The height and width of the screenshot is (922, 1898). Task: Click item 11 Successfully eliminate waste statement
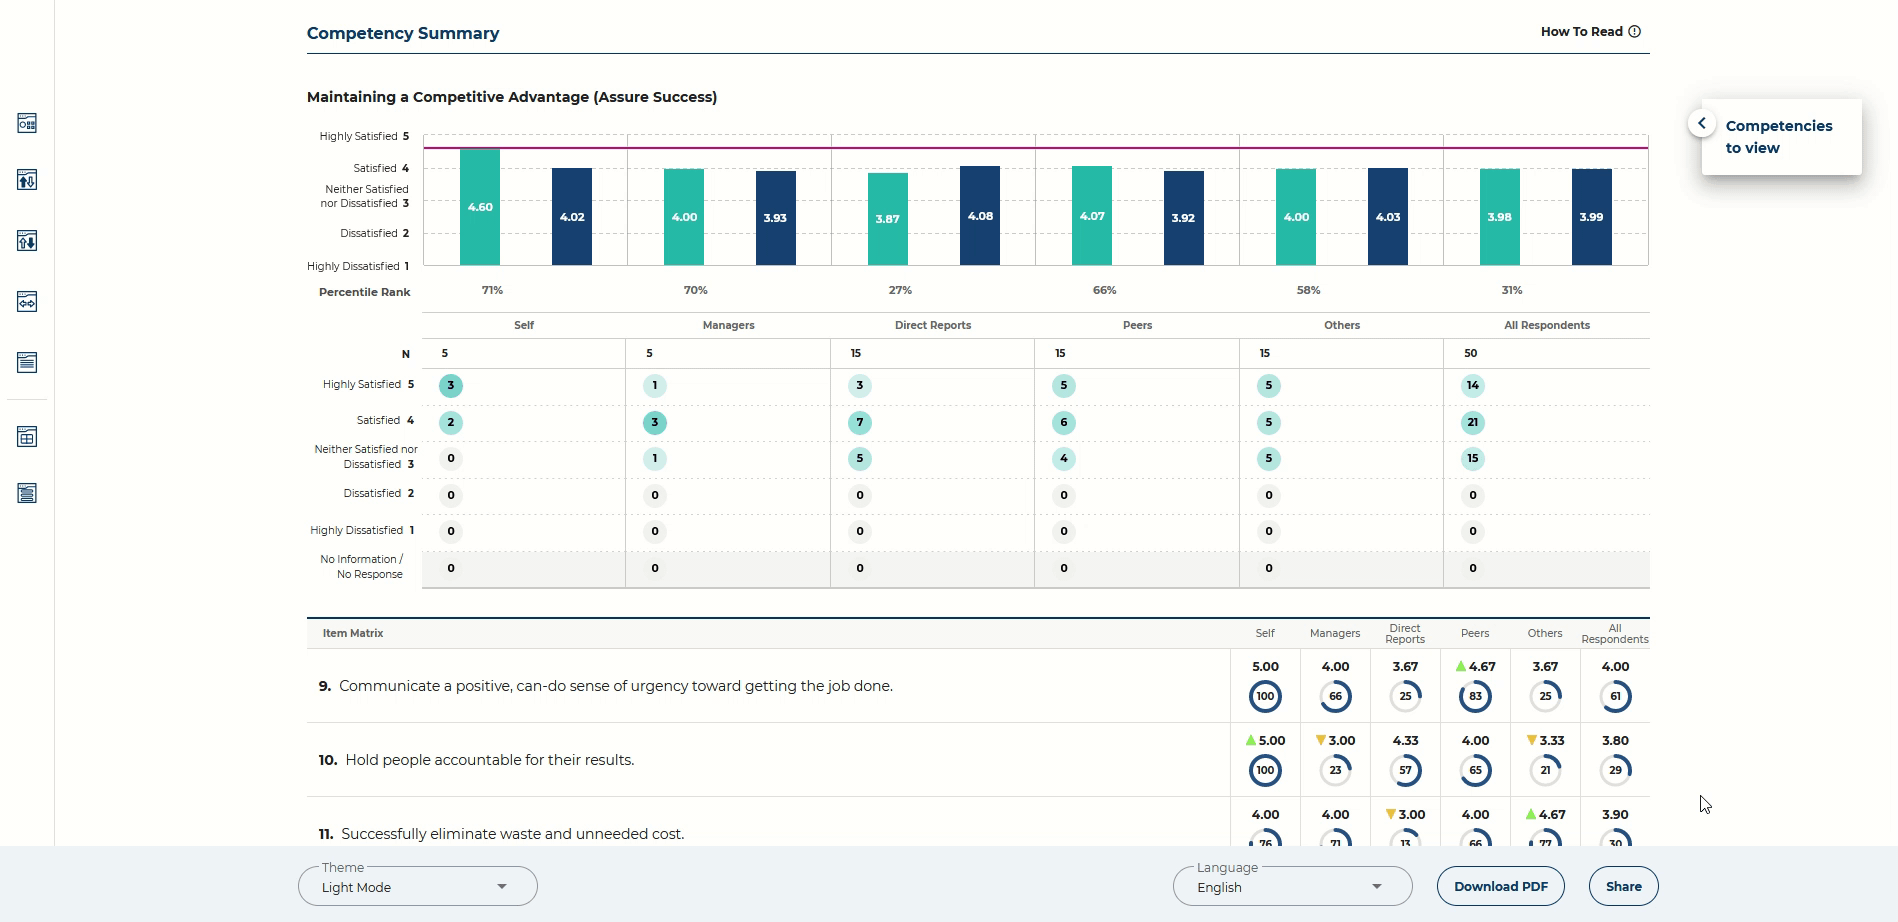(513, 834)
